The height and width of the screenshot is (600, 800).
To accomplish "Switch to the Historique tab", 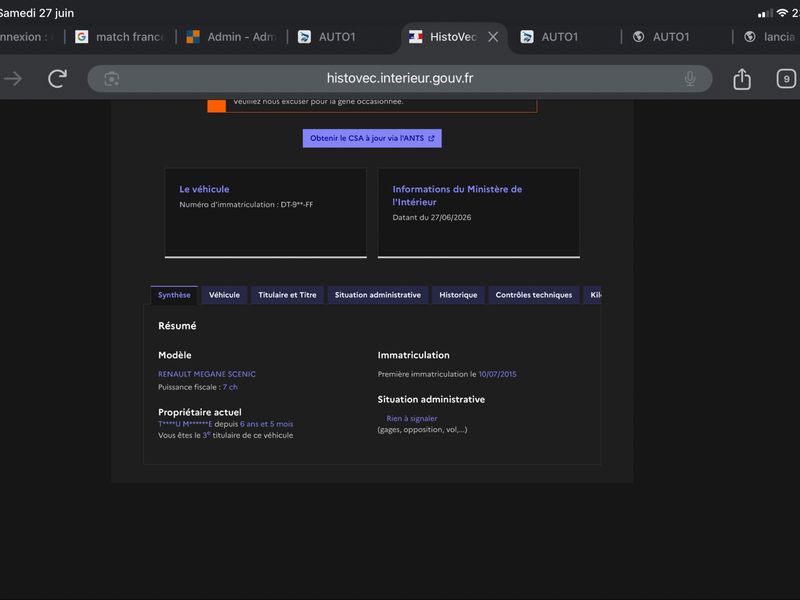I will click(x=458, y=295).
